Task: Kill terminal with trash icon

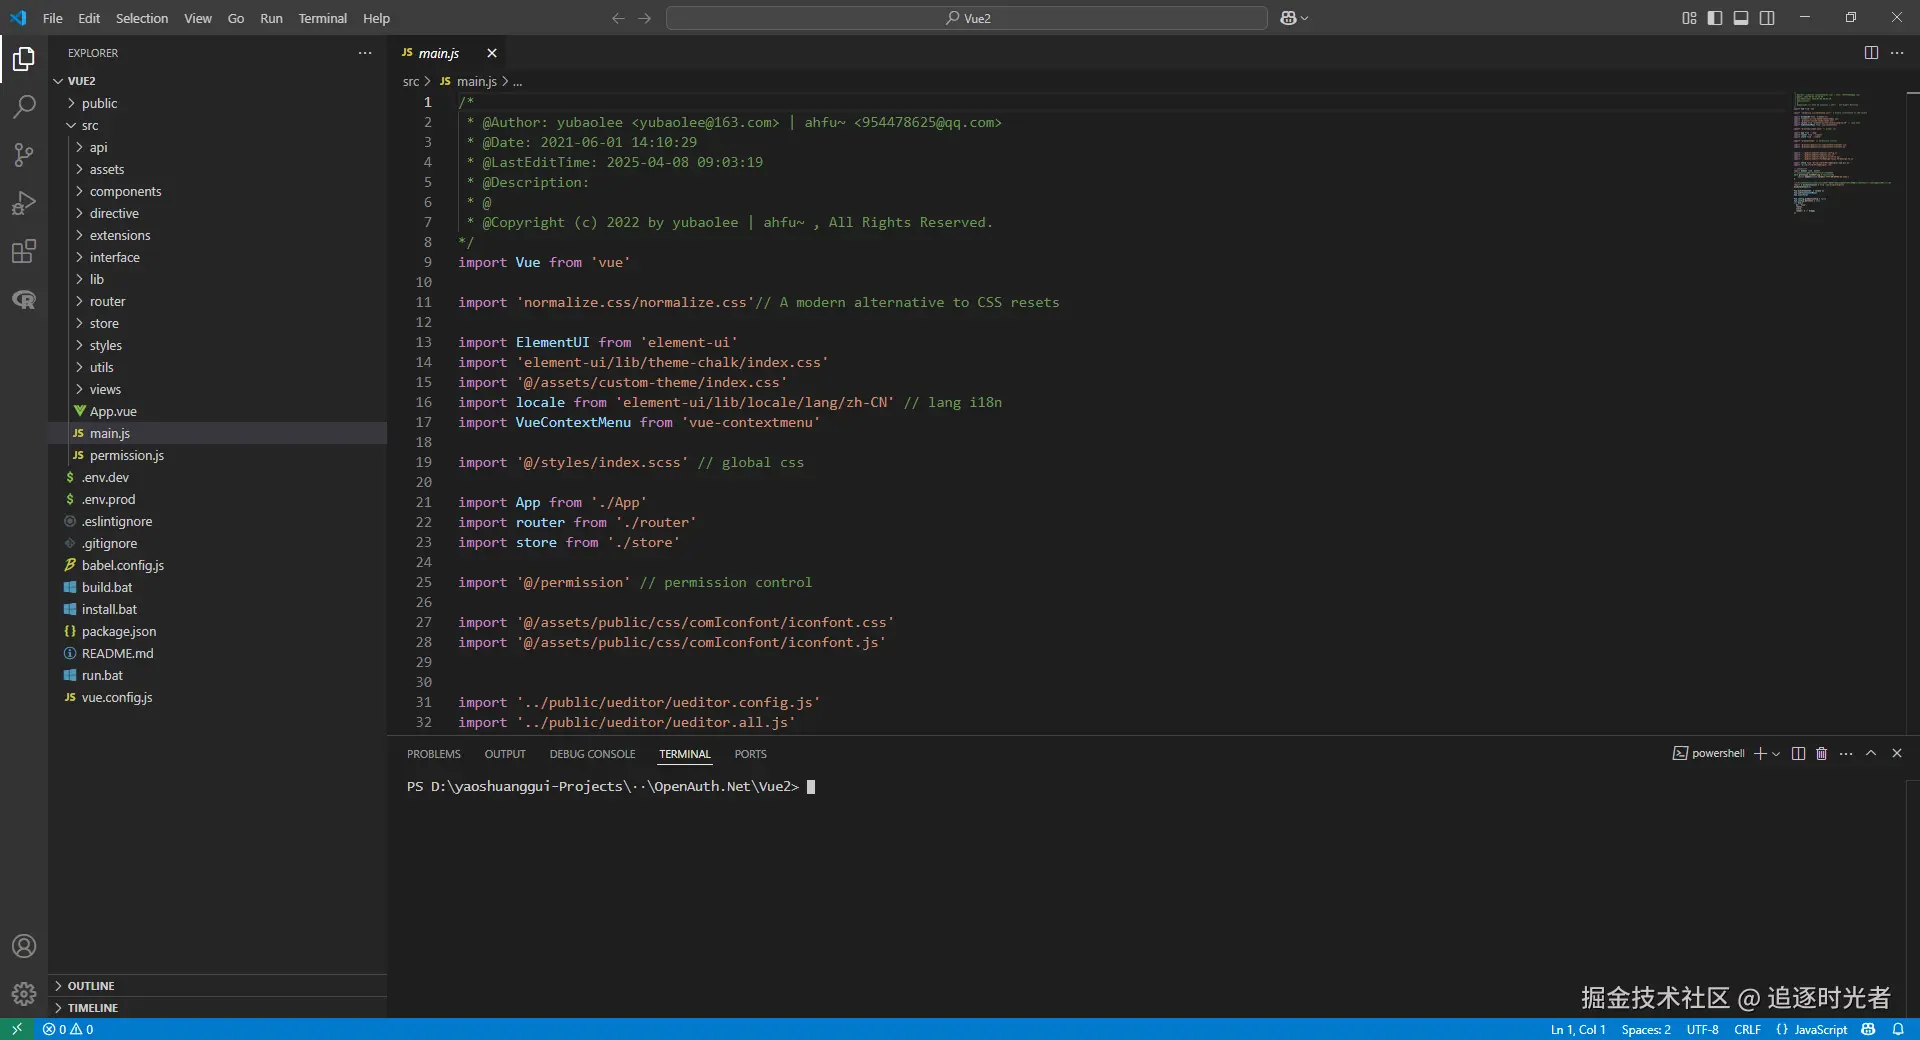Action: (1821, 754)
